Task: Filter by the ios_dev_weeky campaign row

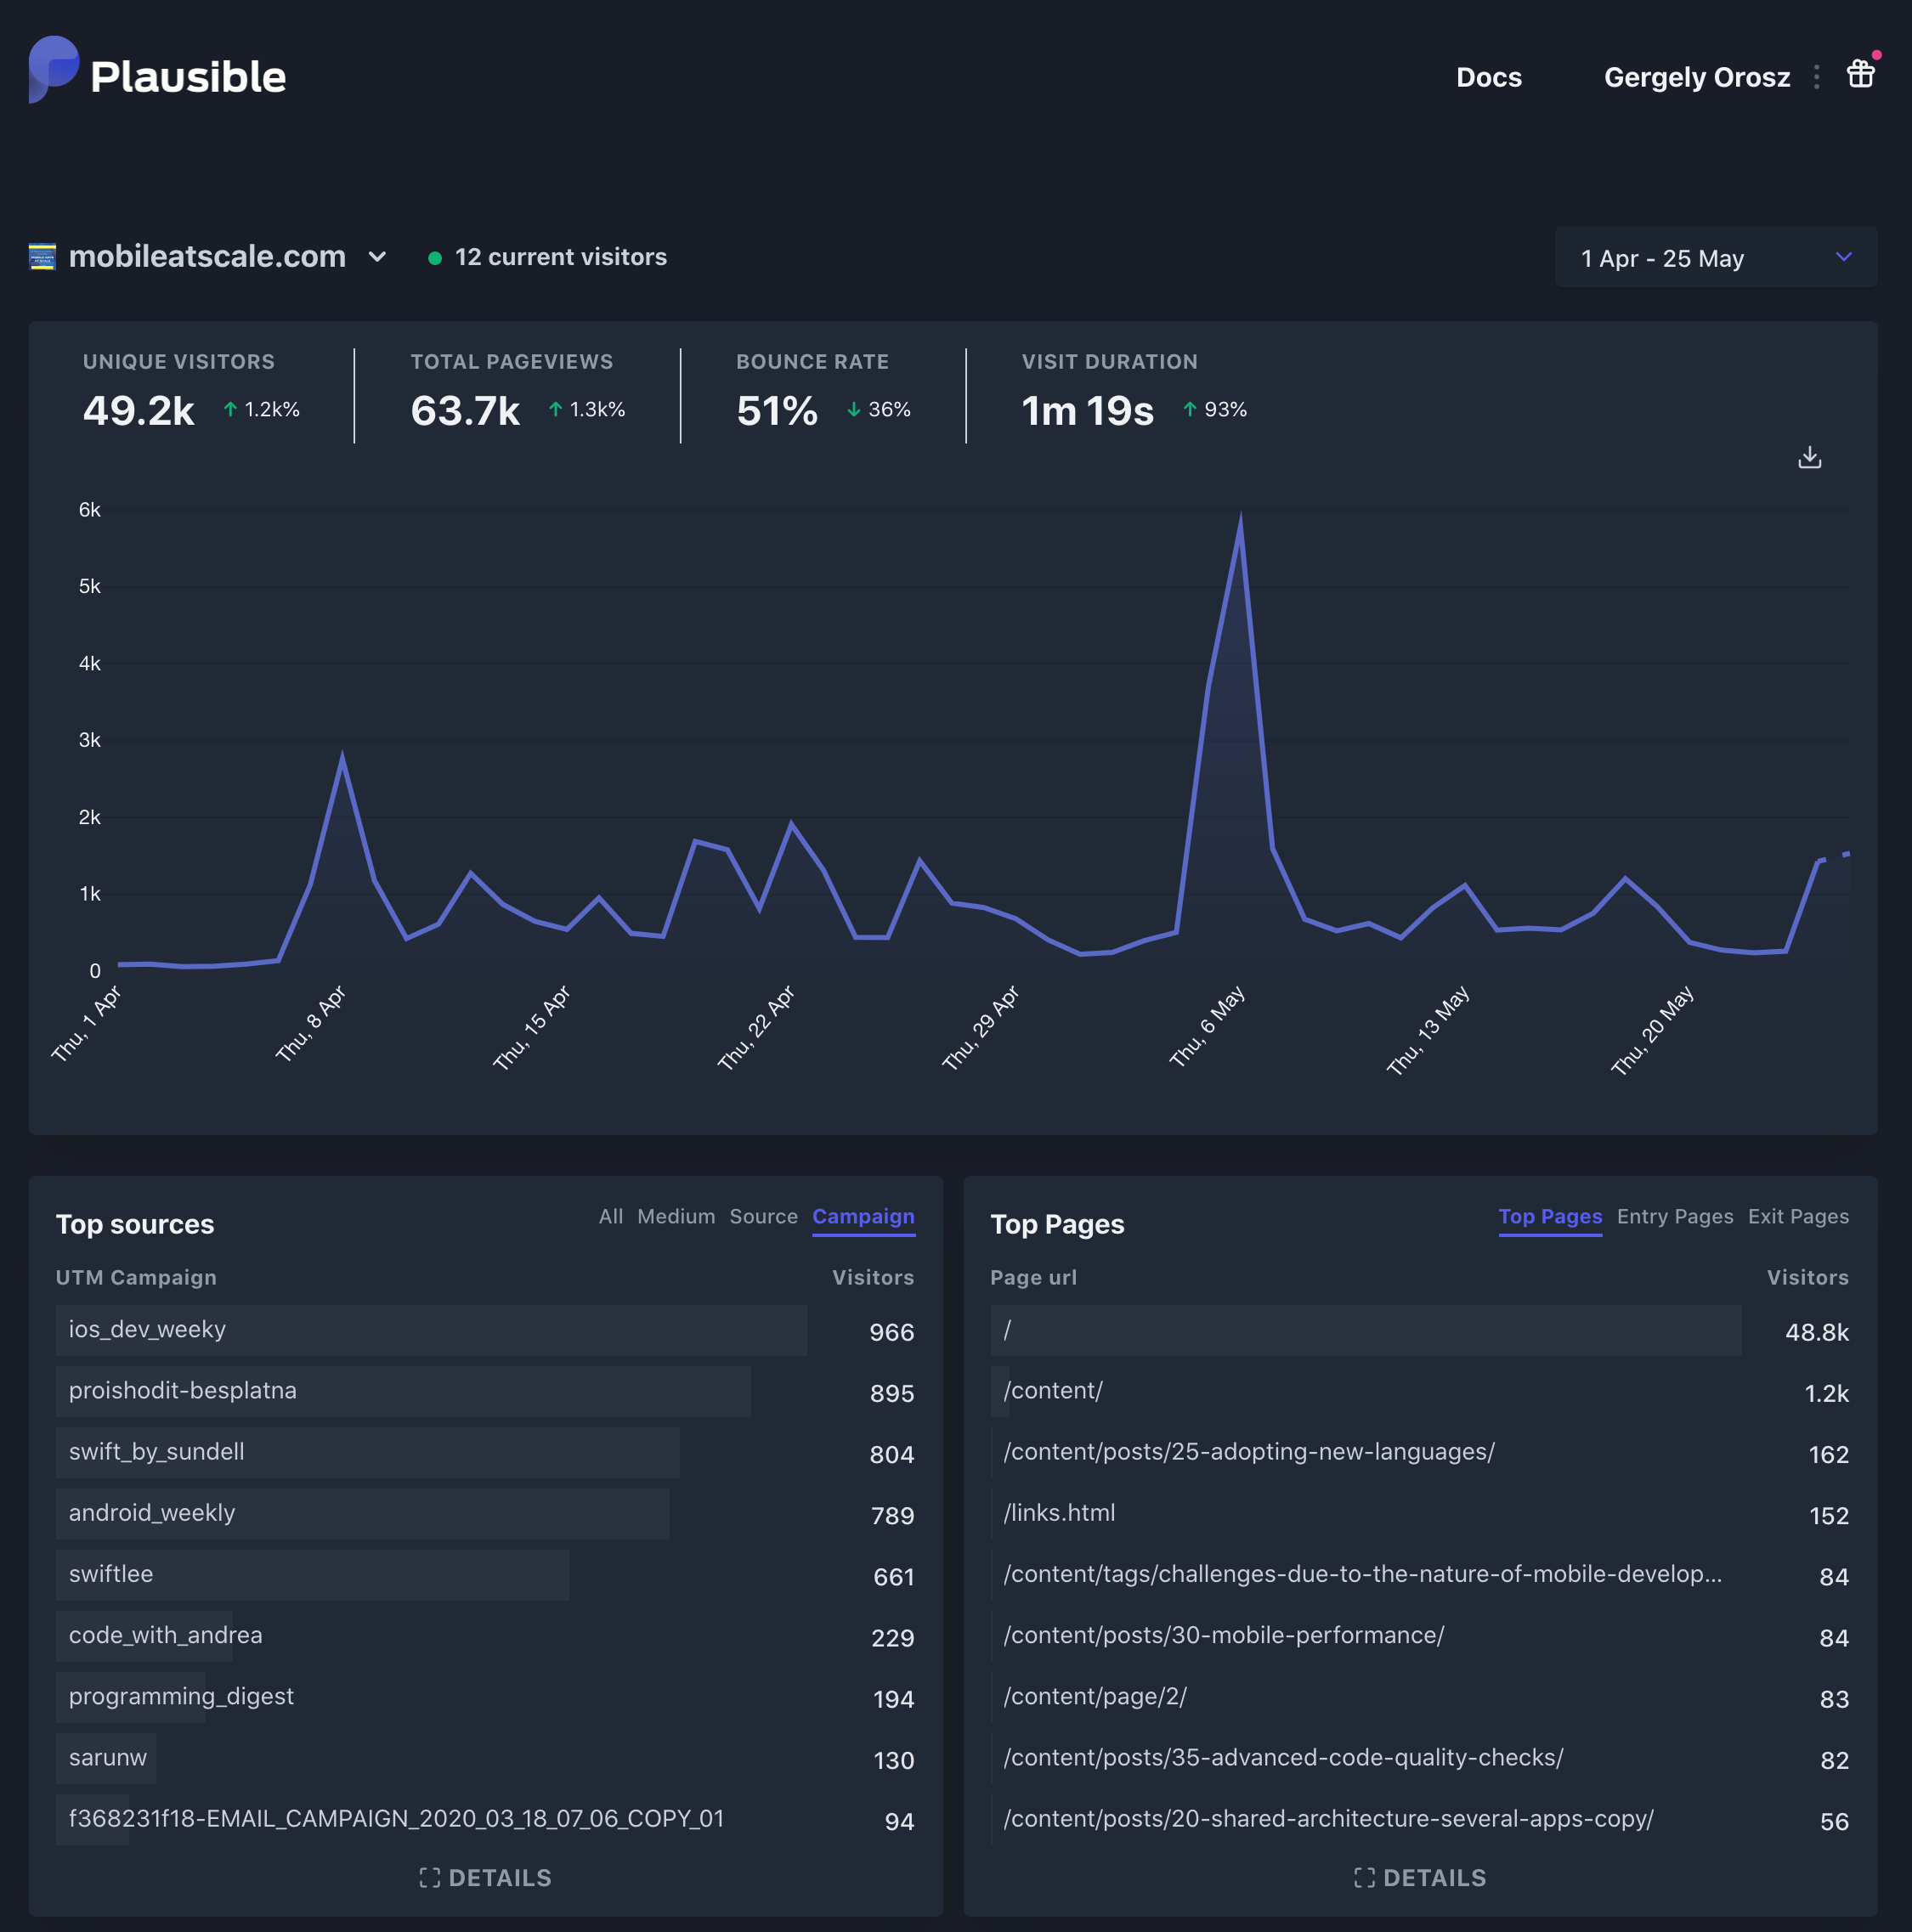Action: pyautogui.click(x=147, y=1329)
